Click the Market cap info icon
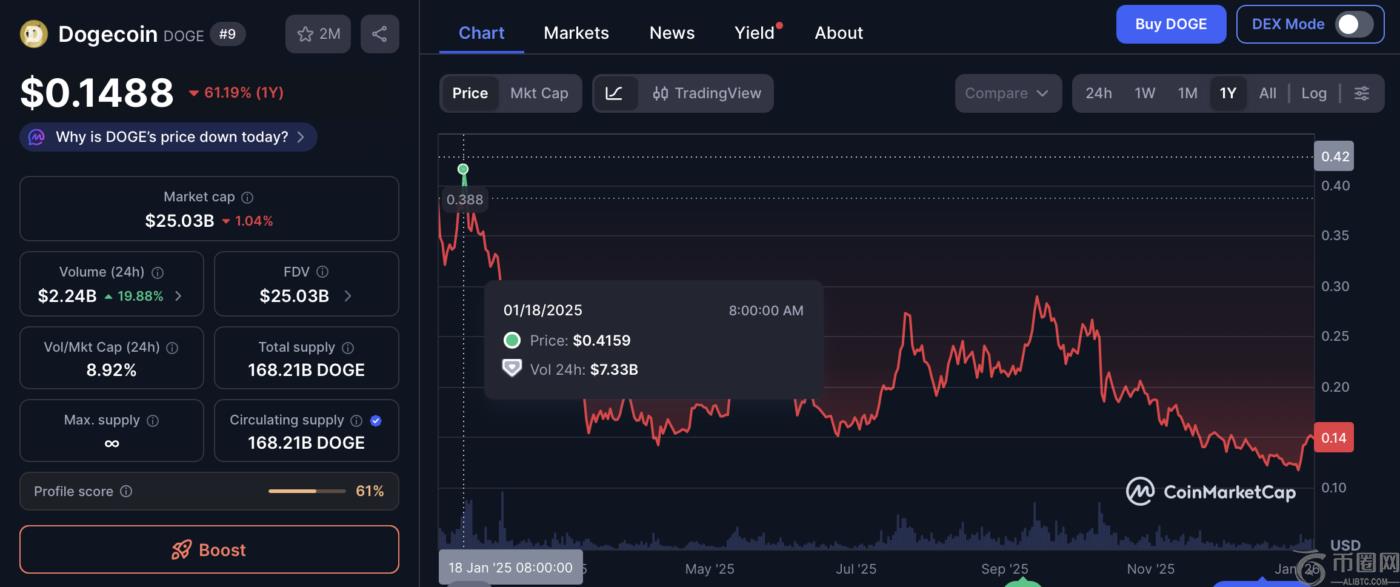The image size is (1400, 587). point(247,198)
